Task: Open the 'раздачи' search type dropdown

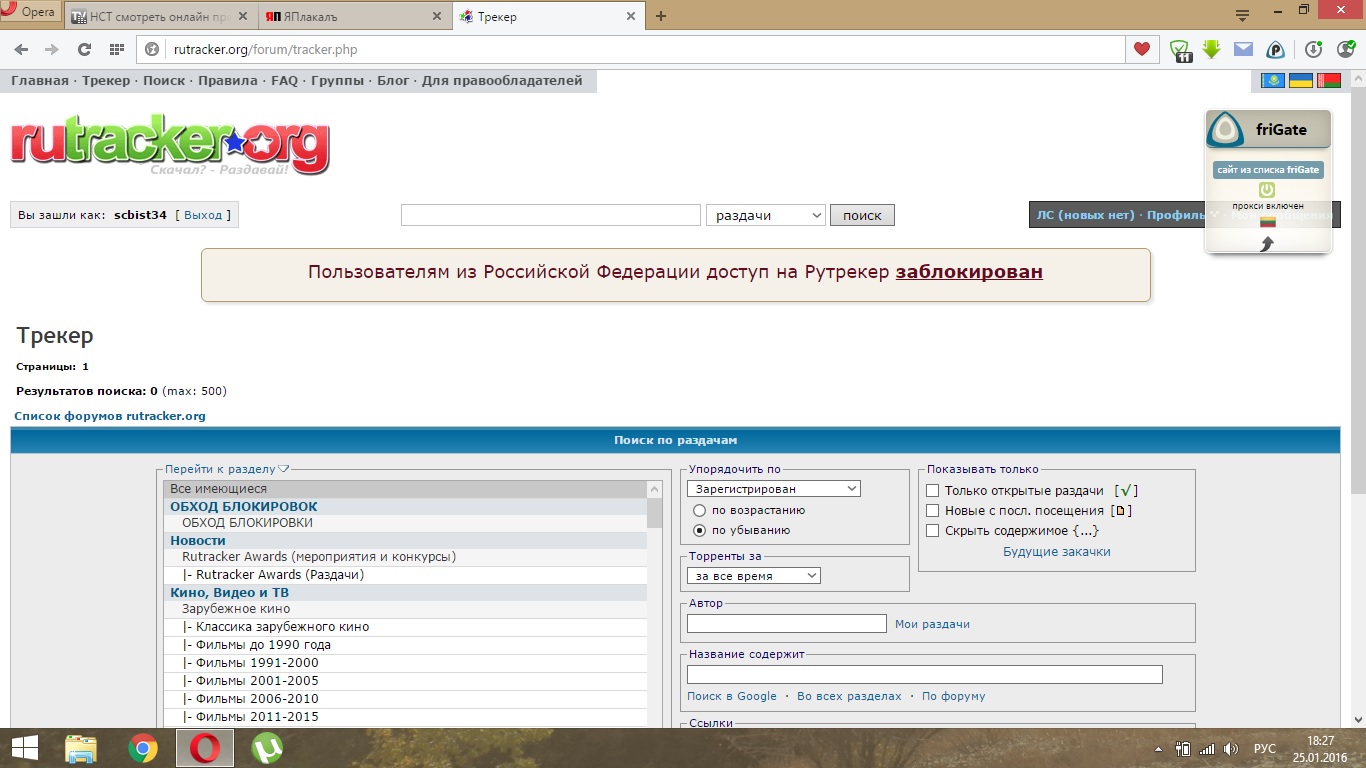Action: point(766,215)
